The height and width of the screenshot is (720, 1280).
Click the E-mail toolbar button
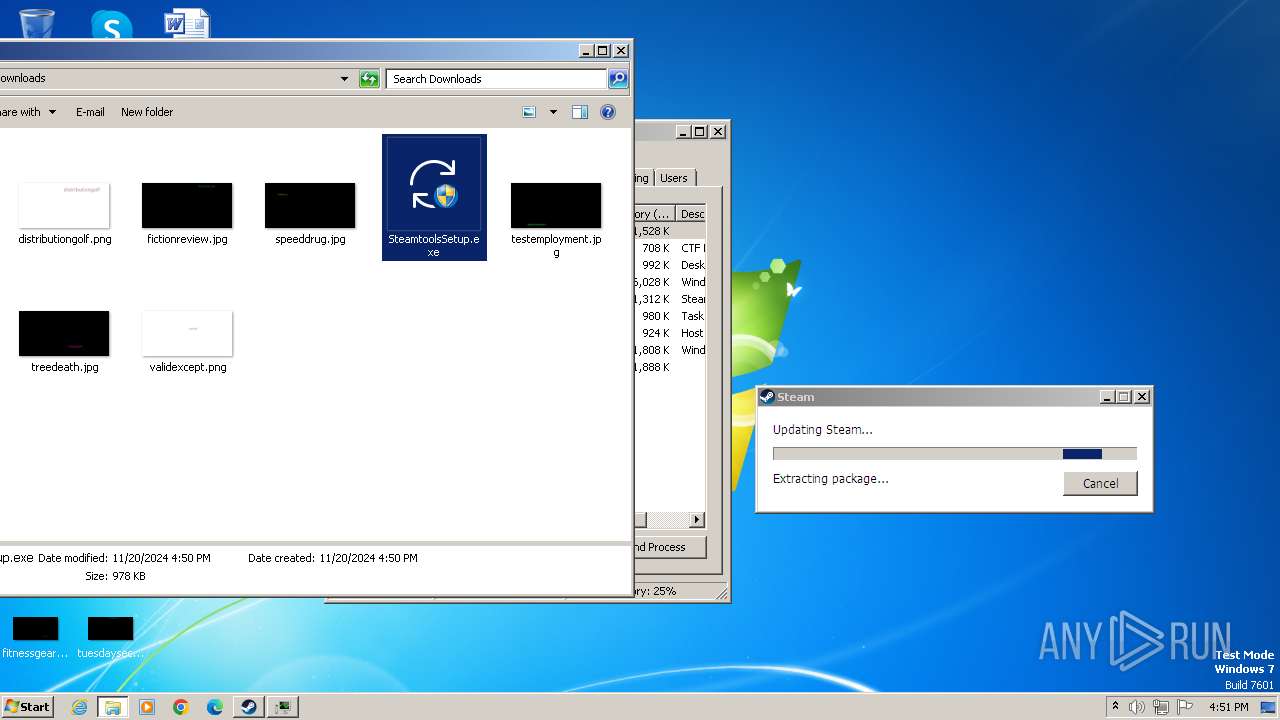click(90, 112)
